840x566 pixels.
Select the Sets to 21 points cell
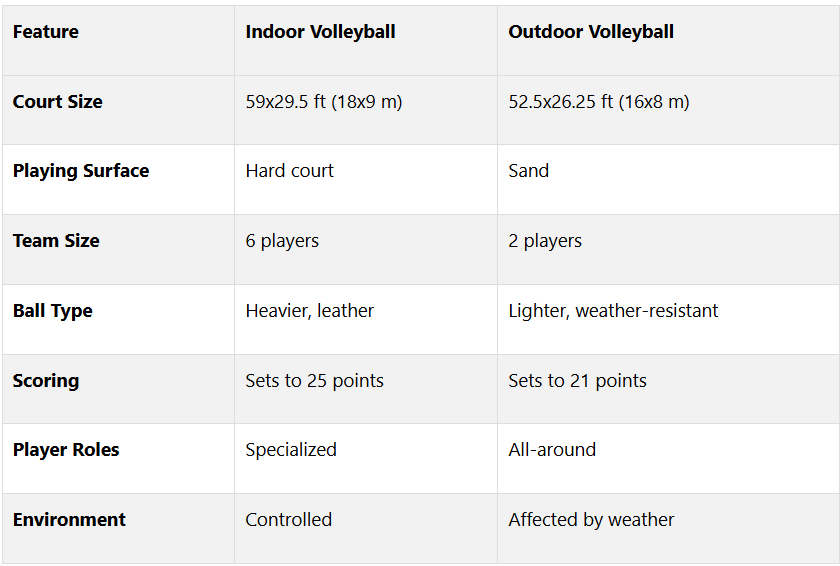click(x=577, y=381)
